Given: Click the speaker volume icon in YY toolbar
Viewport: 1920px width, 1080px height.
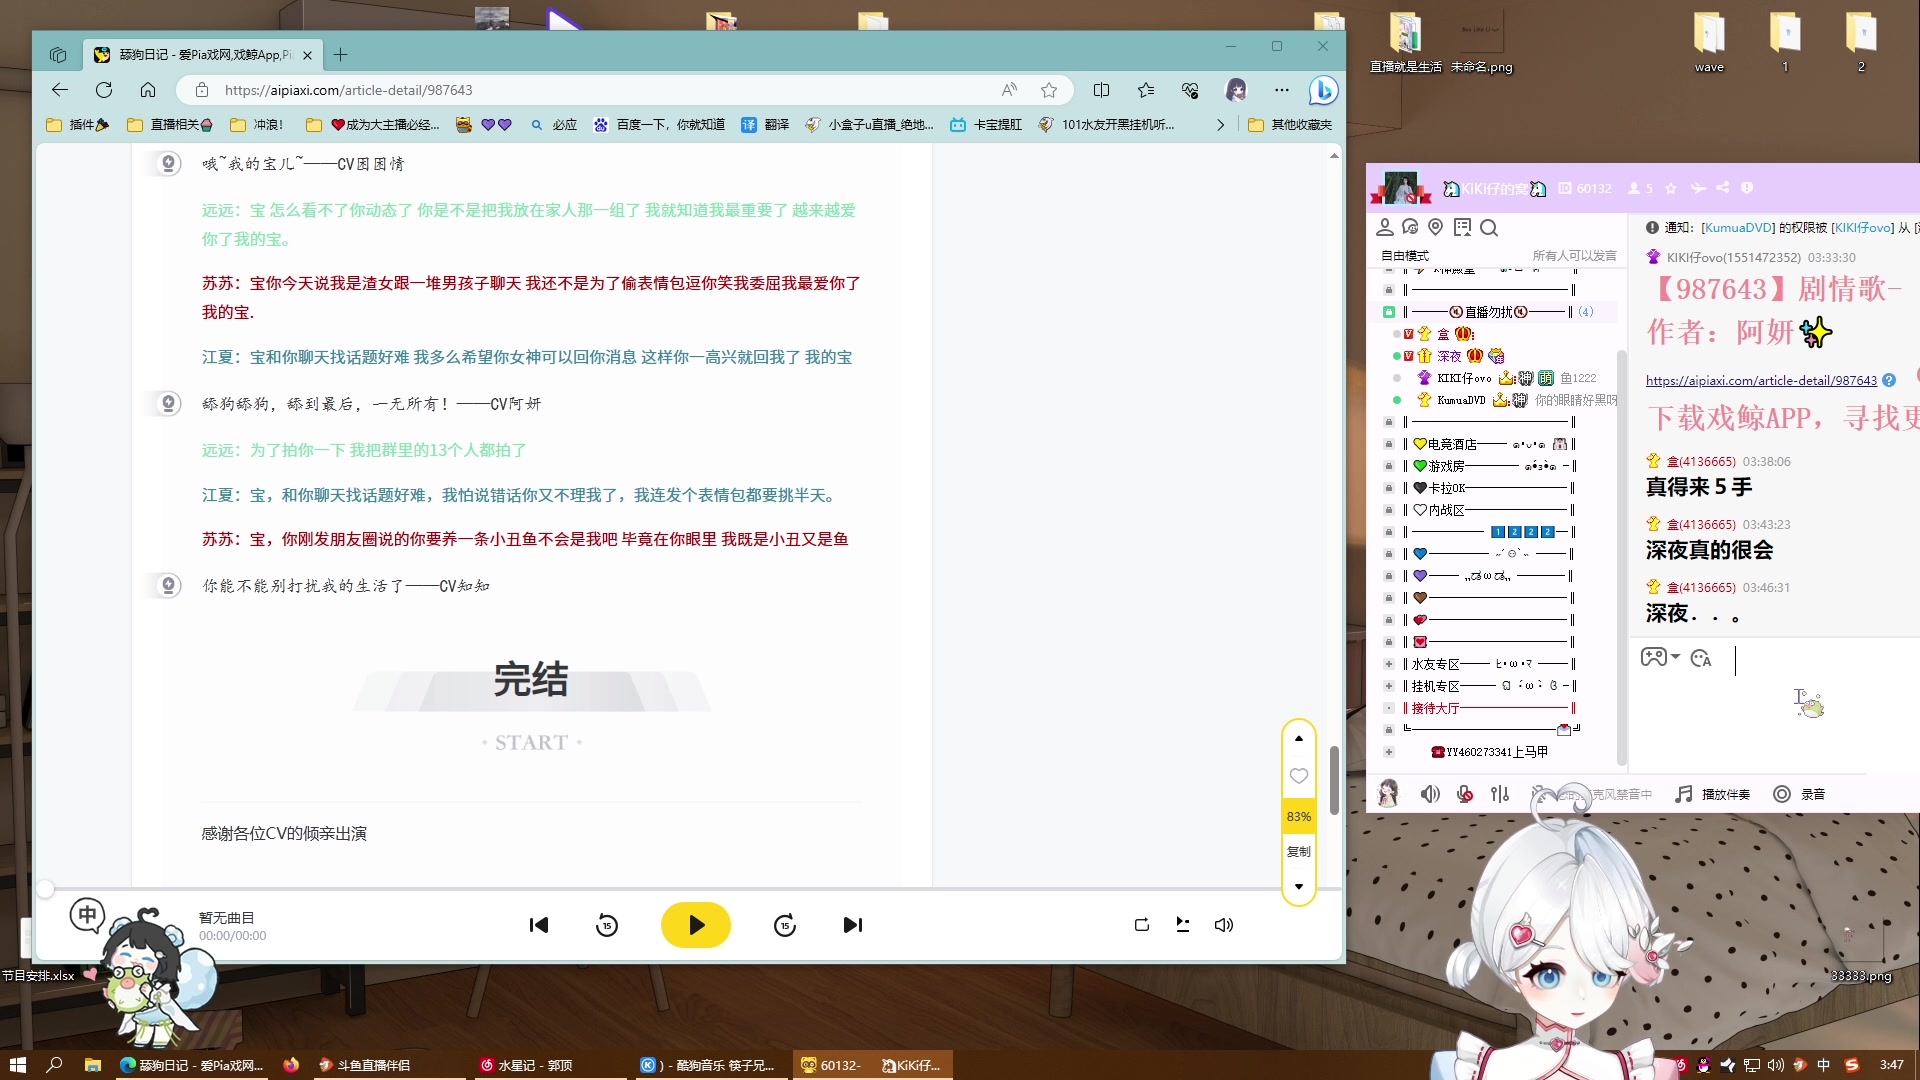Looking at the screenshot, I should tap(1430, 793).
